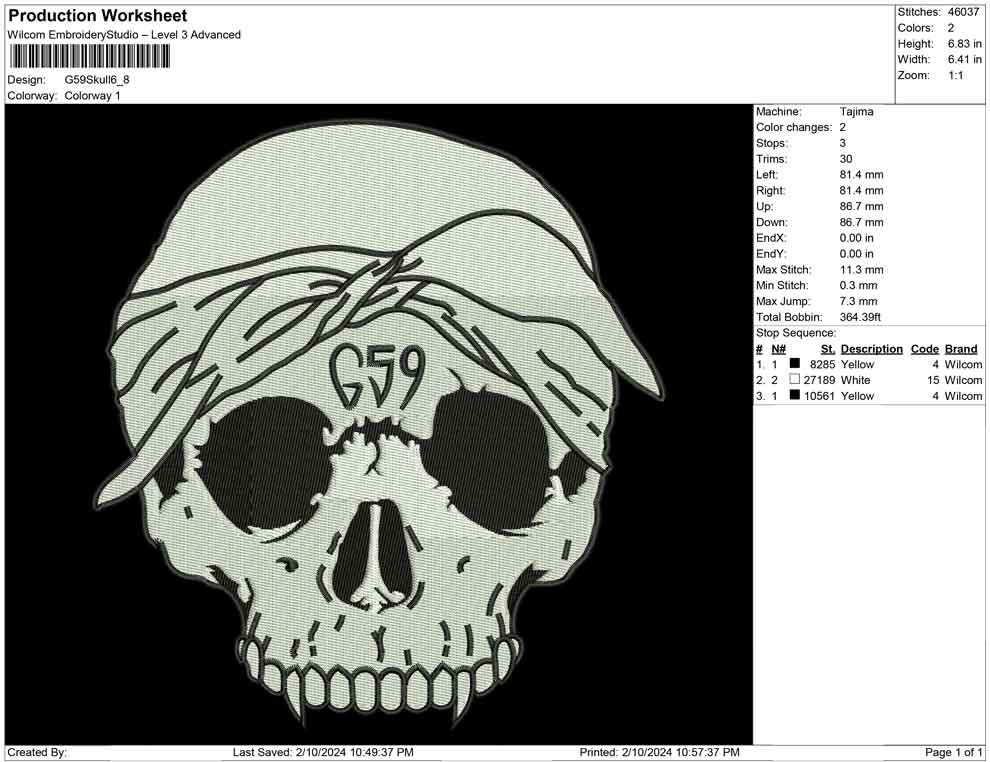The image size is (990, 762).
Task: Select the black swatch in stop row 1
Action: (x=795, y=364)
